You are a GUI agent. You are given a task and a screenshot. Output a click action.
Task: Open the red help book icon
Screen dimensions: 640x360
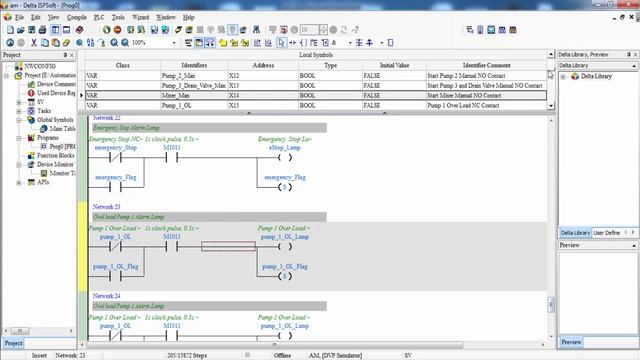pyautogui.click(x=80, y=30)
